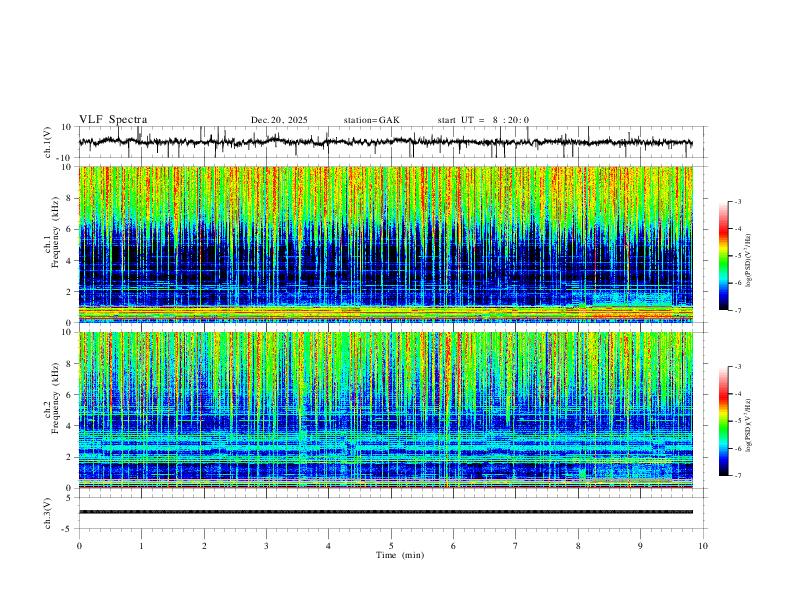Click the time axis tick label "8"
The width and height of the screenshot is (792, 612).
point(578,546)
